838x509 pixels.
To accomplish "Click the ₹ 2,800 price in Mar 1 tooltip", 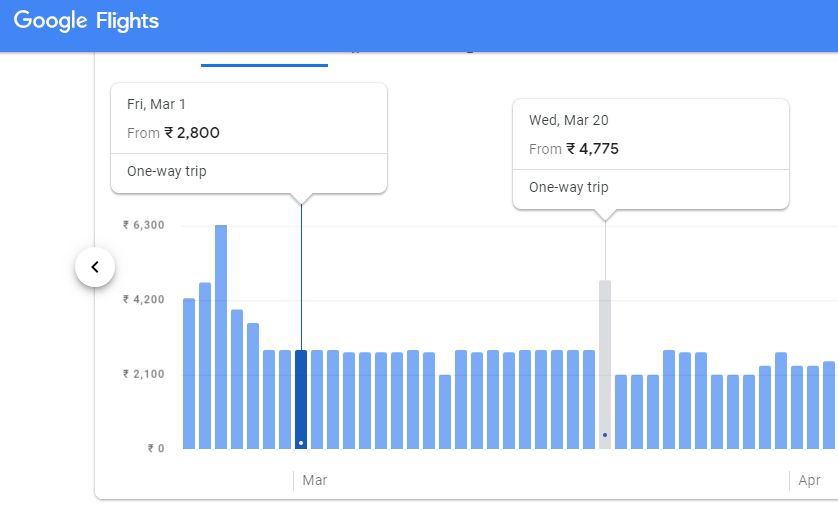I will point(192,133).
